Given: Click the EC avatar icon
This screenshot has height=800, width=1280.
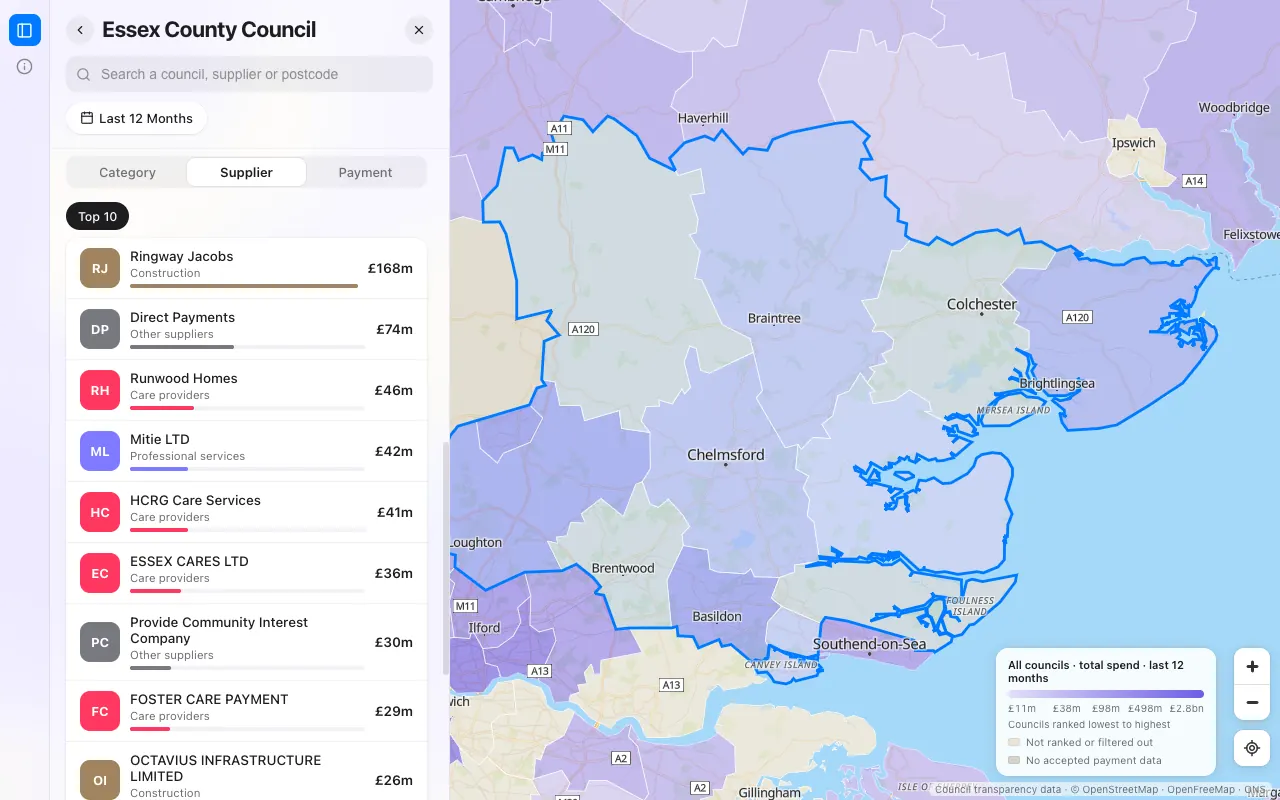Looking at the screenshot, I should point(100,573).
